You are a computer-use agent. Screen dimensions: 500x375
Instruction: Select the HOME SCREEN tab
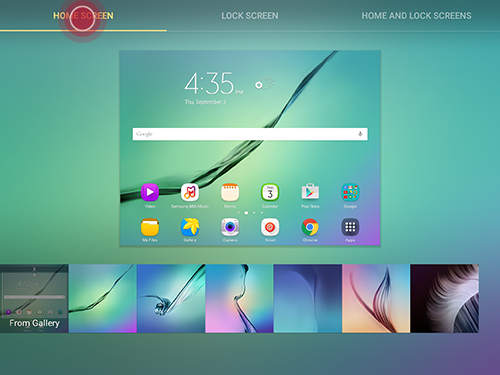coord(83,16)
